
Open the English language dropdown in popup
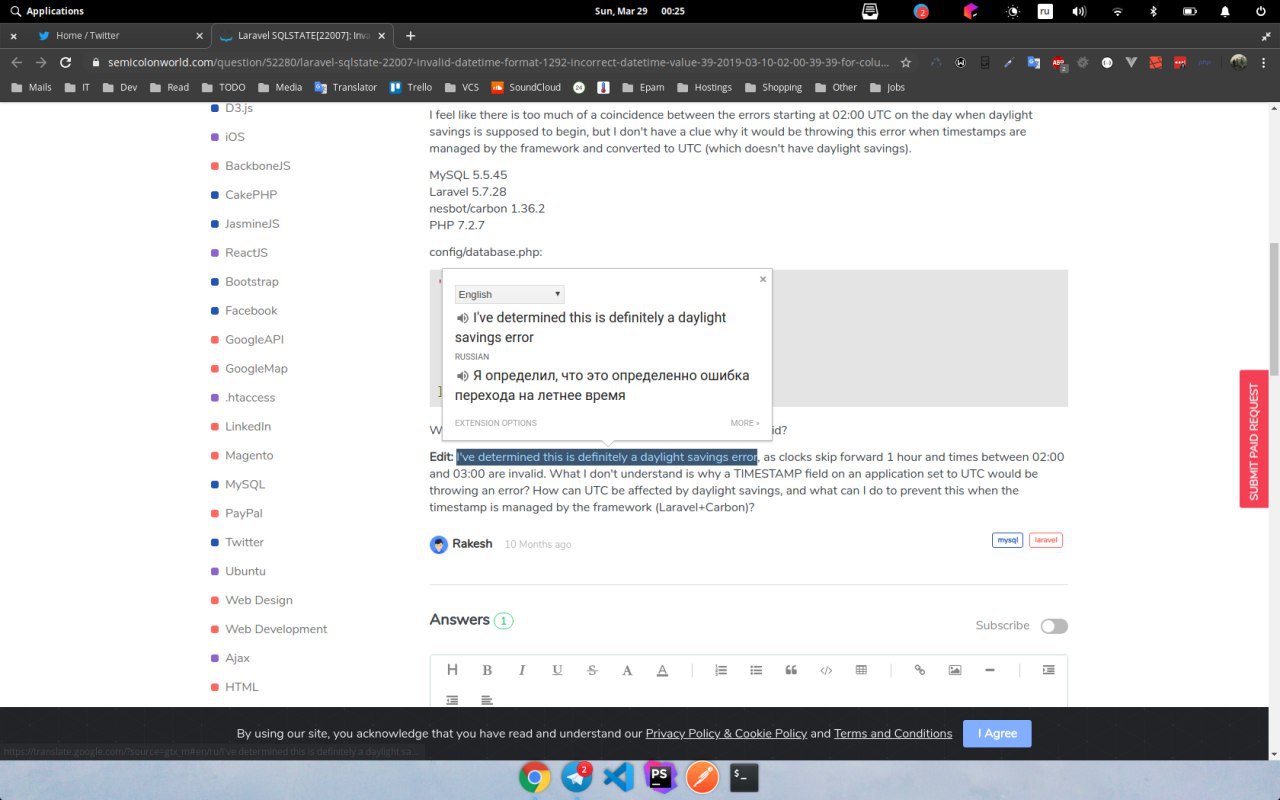(x=510, y=294)
